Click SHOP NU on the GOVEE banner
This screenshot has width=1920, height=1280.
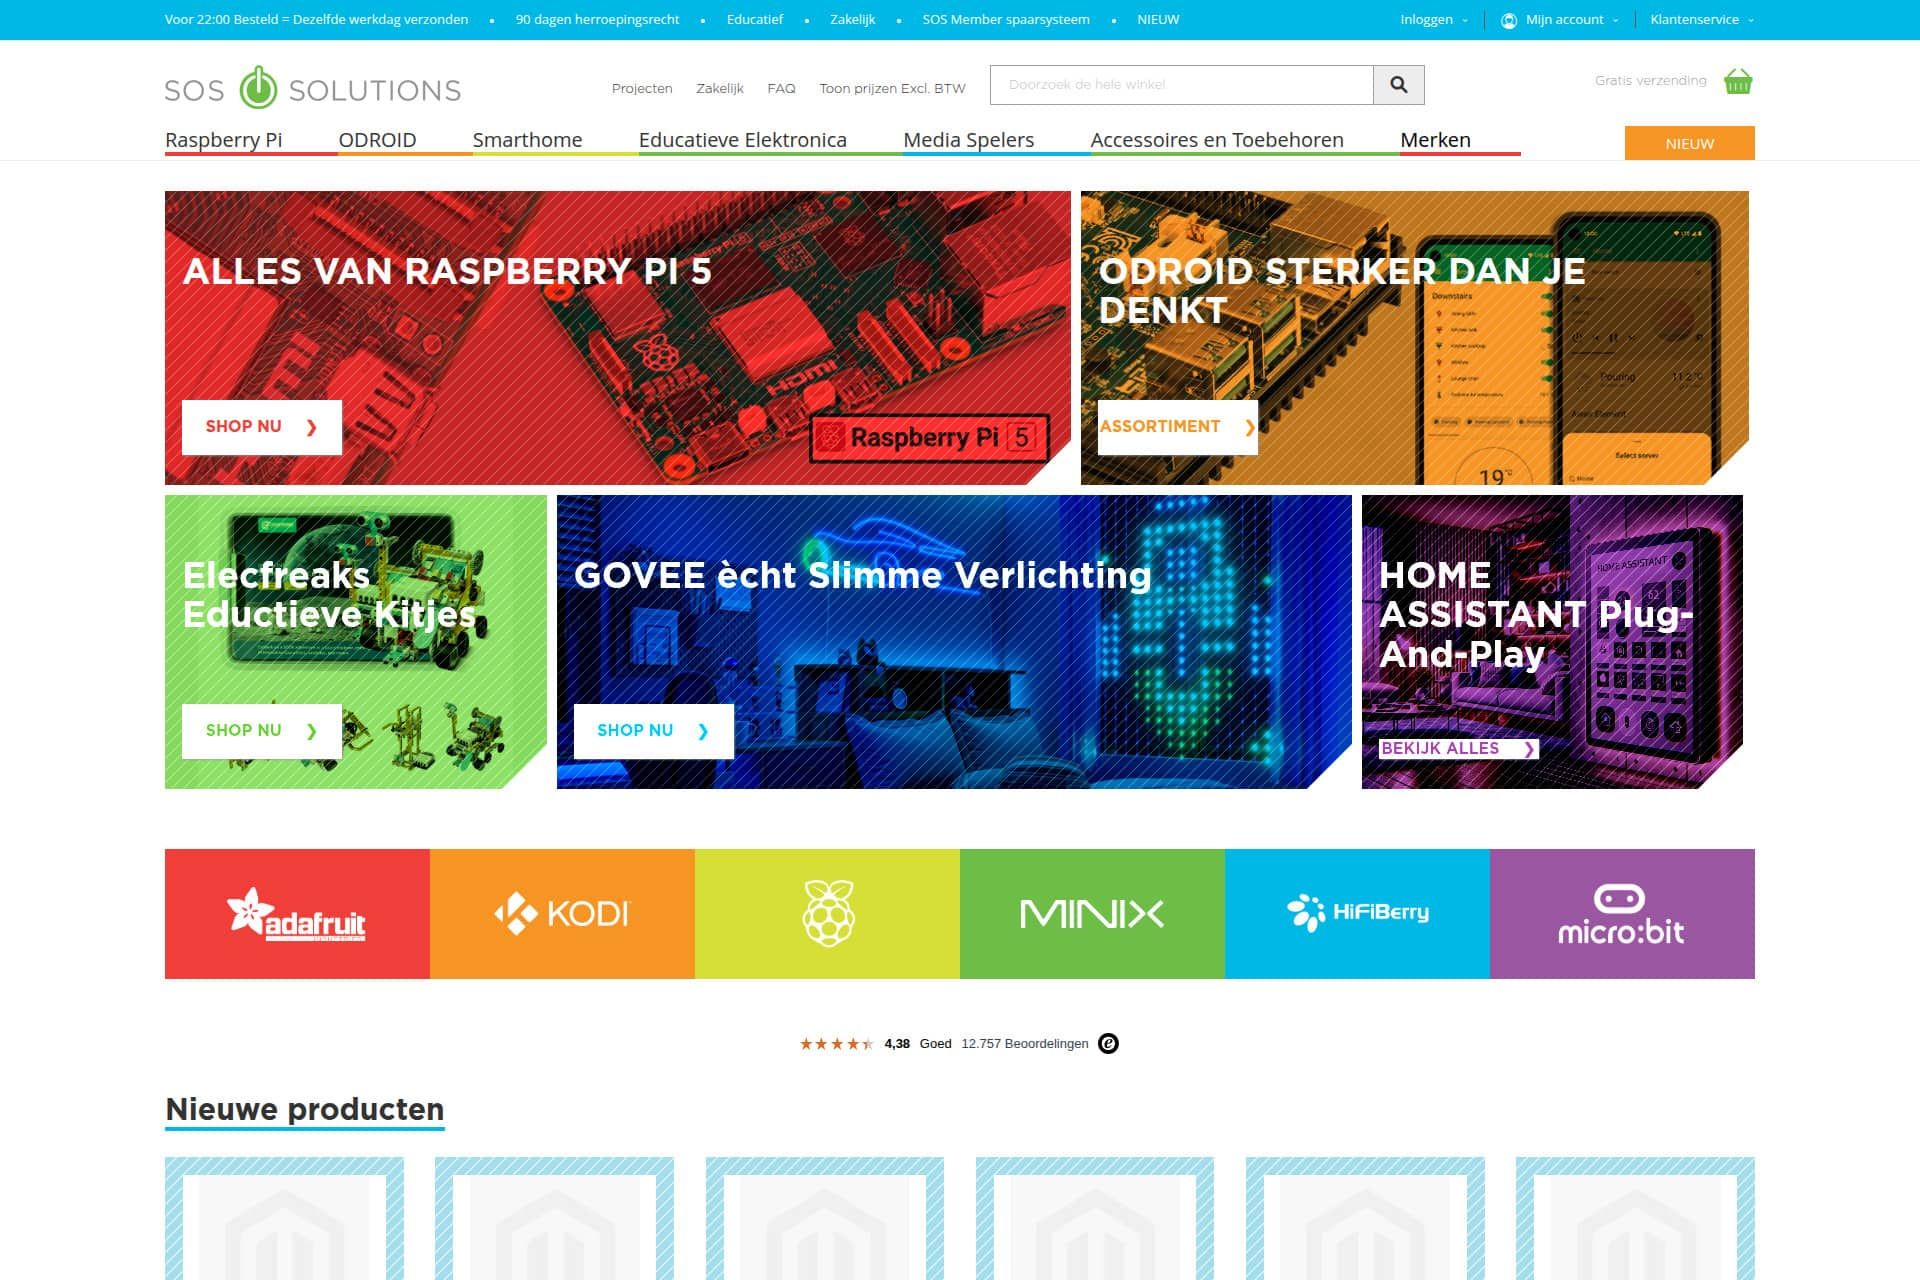(654, 731)
